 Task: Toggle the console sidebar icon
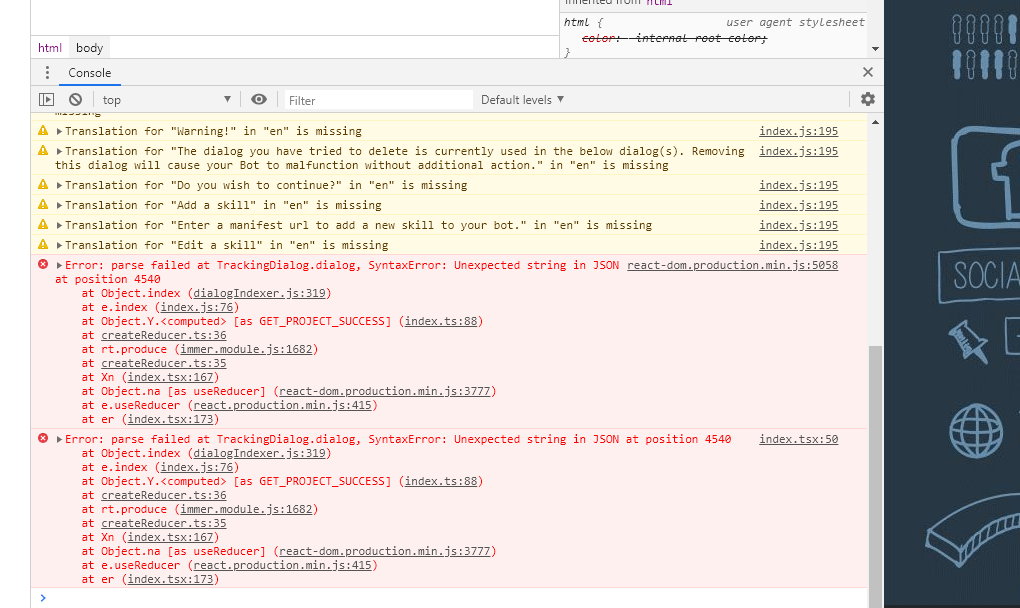pyautogui.click(x=44, y=99)
